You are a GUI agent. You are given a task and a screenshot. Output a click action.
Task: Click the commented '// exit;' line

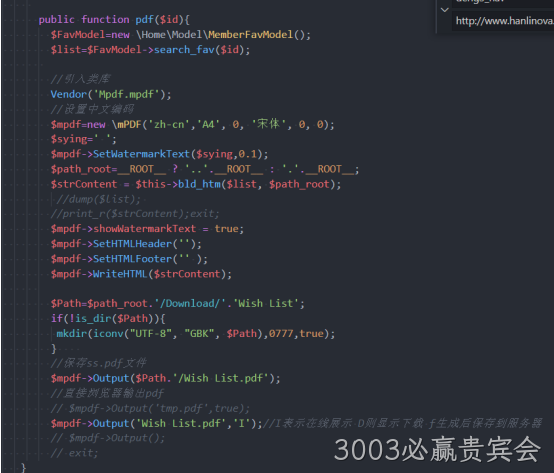[74, 453]
